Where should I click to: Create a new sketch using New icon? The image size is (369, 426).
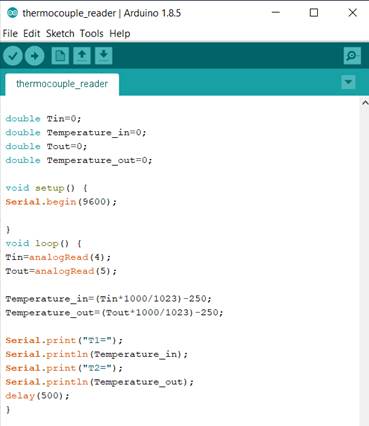click(60, 55)
